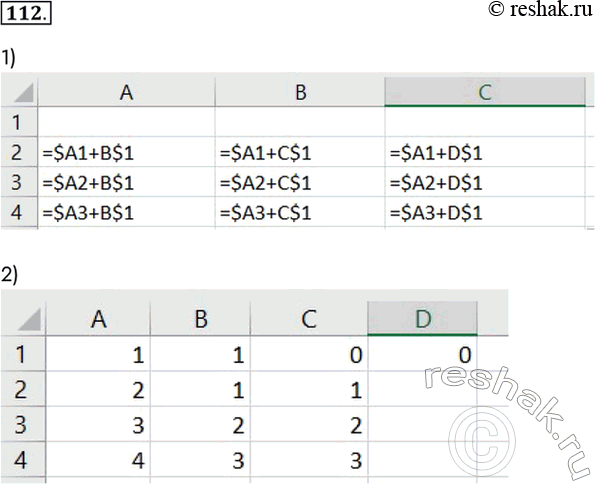Viewport: 595px width, 484px height.
Task: Click the reshak.ru copyright text
Action: tap(541, 9)
